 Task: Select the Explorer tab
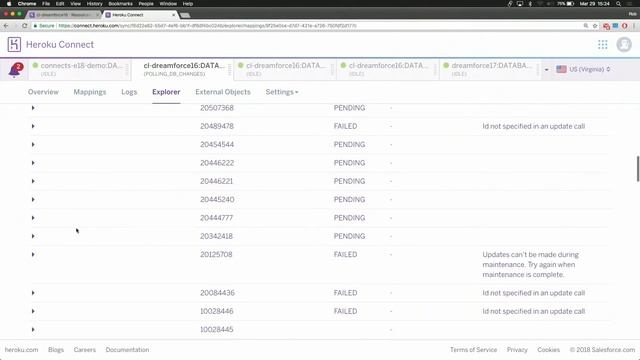coord(166,92)
